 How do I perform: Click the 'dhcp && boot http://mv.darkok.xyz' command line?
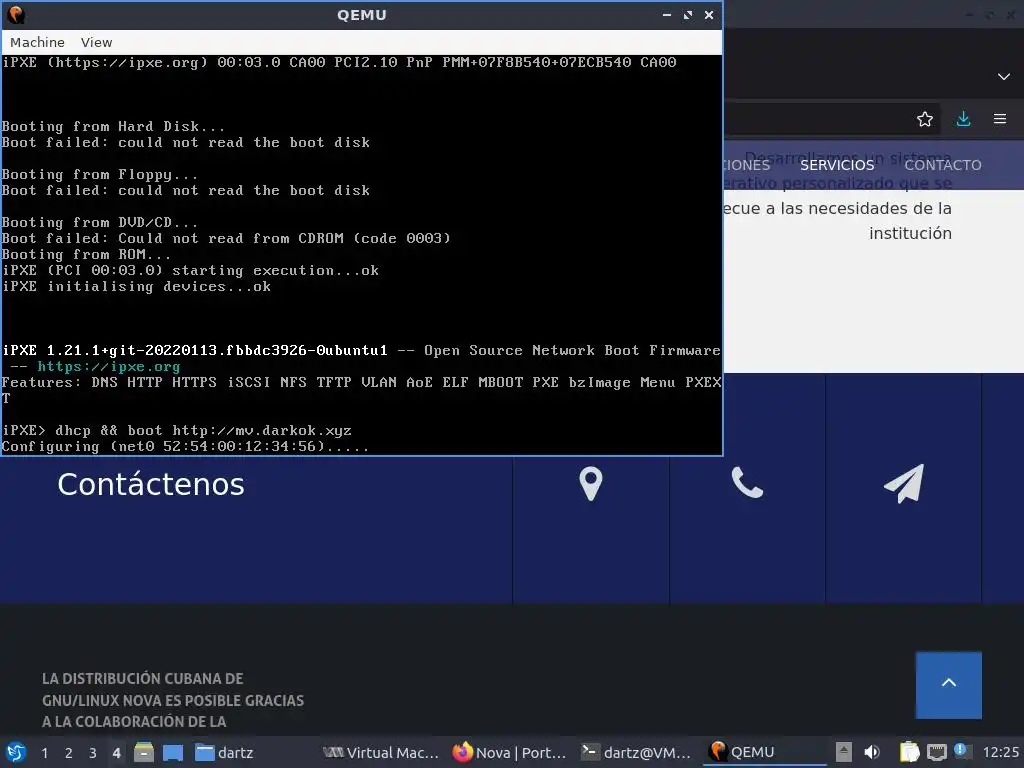(x=203, y=431)
